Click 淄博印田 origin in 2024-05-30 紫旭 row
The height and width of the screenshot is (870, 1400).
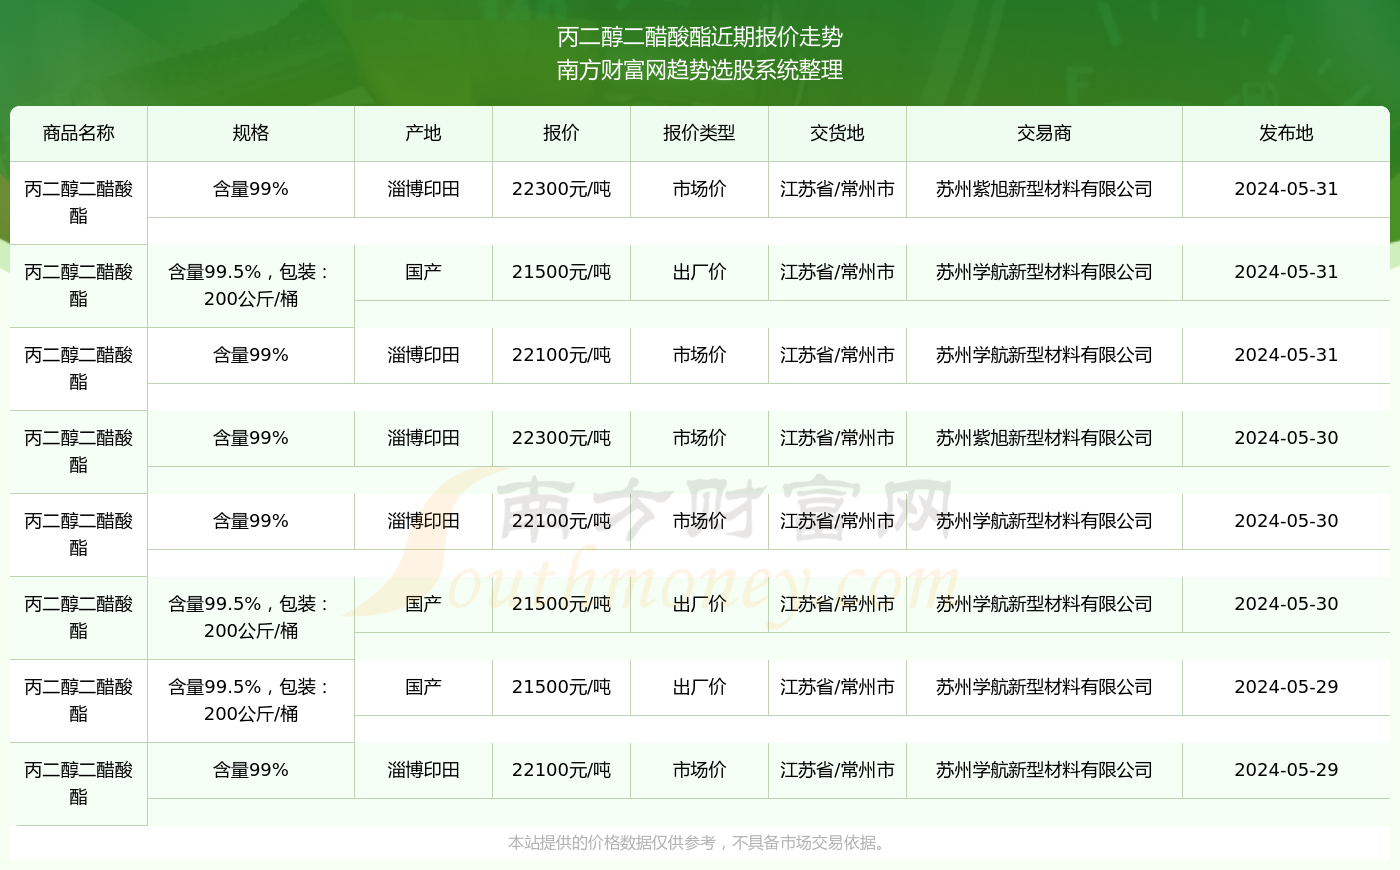coord(424,438)
